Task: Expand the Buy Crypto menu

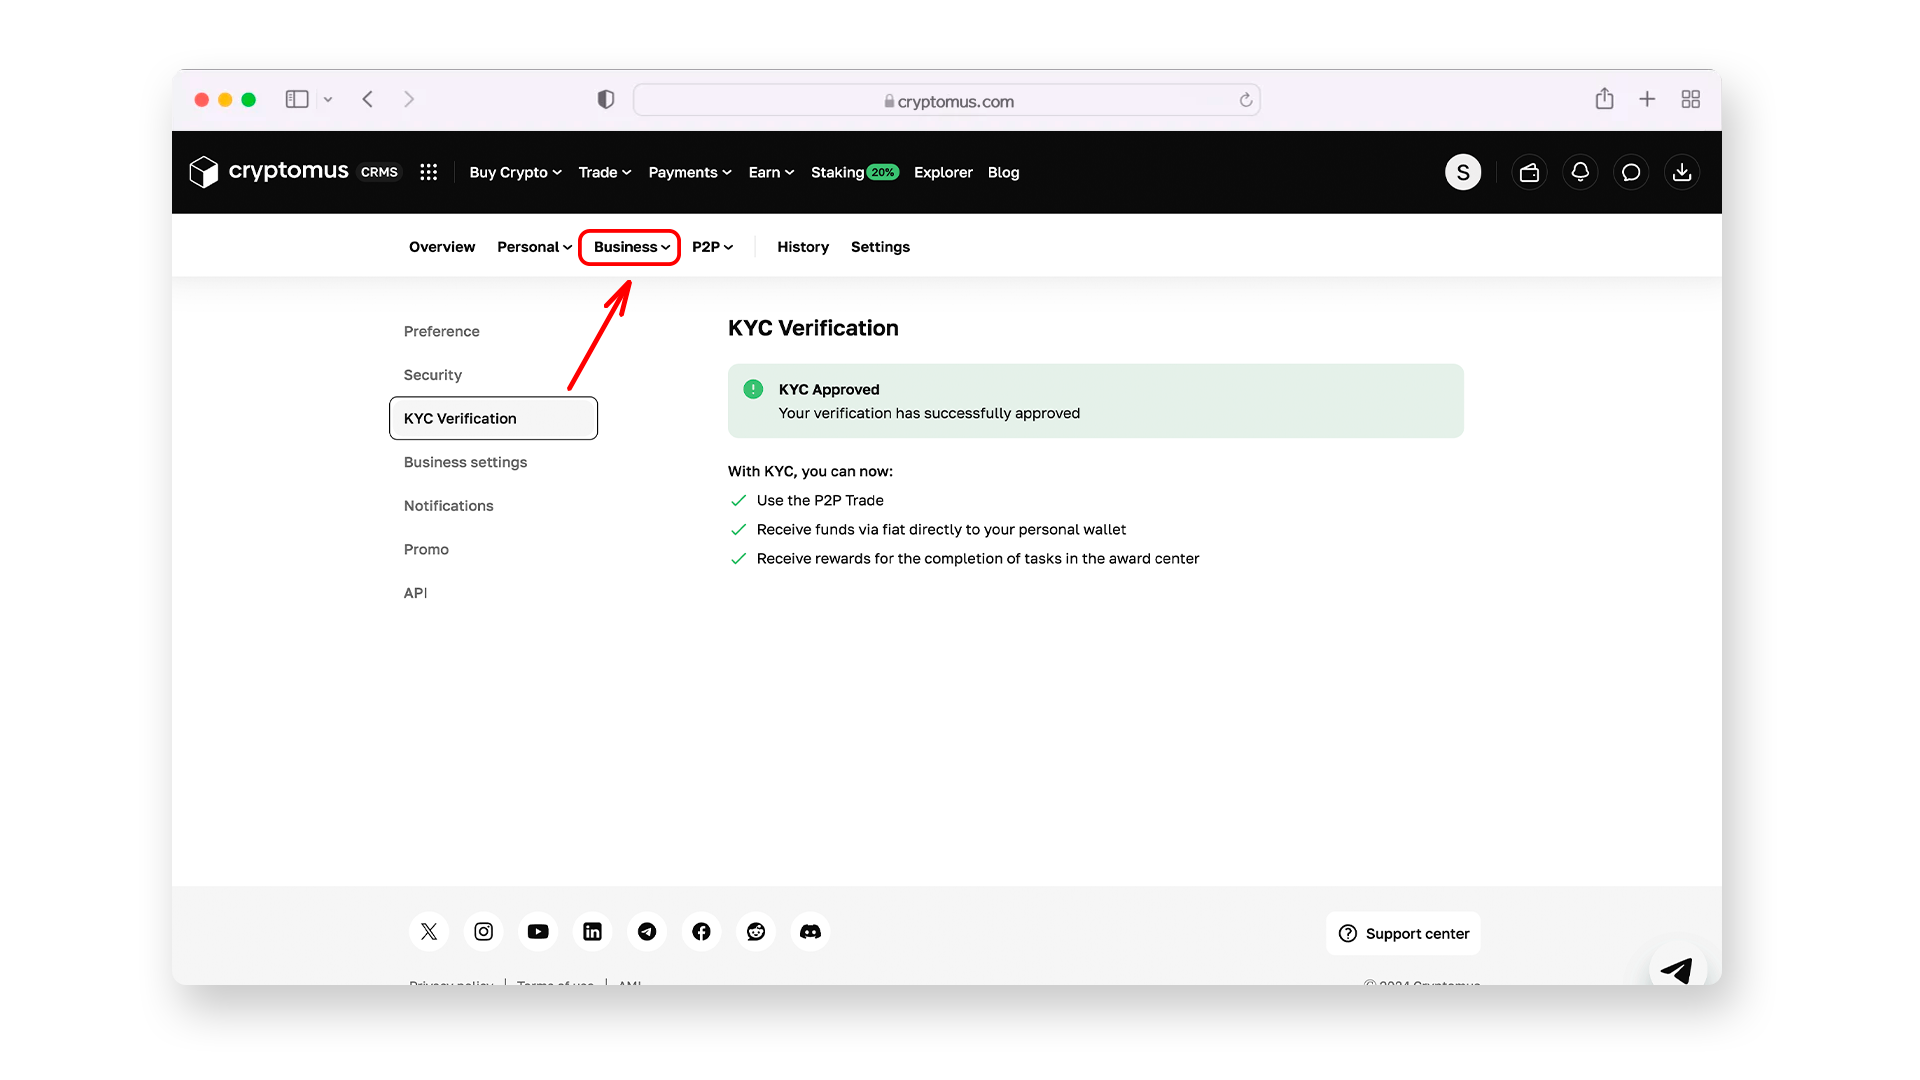Action: point(515,173)
